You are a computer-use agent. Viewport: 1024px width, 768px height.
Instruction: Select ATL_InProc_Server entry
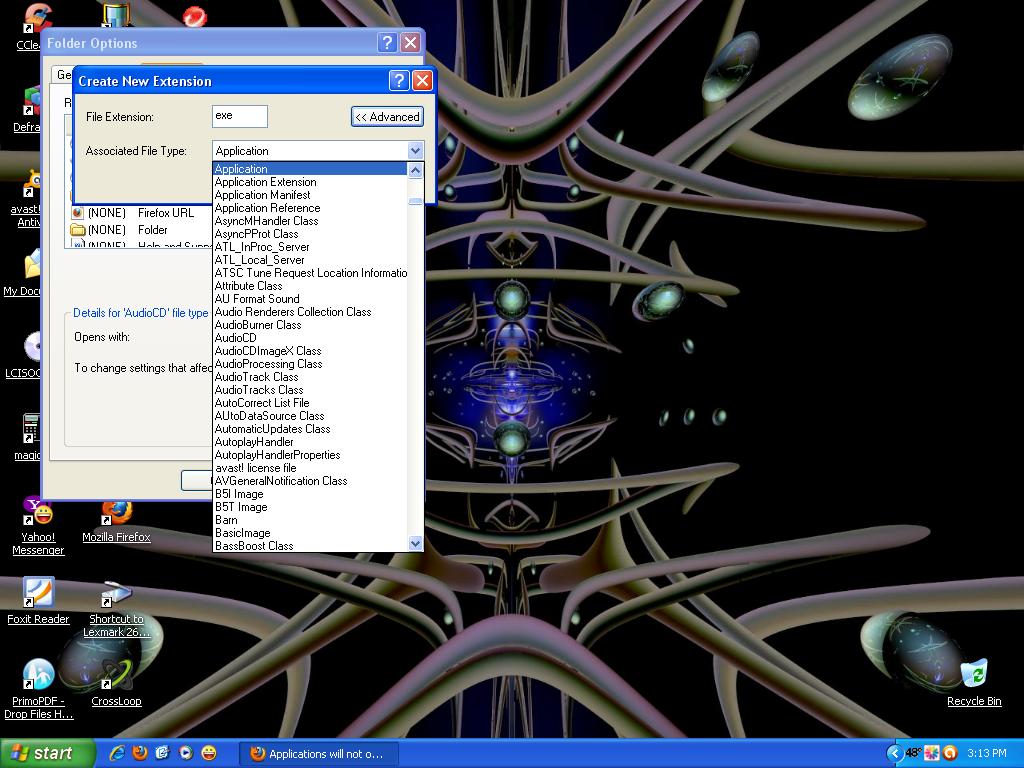point(310,247)
